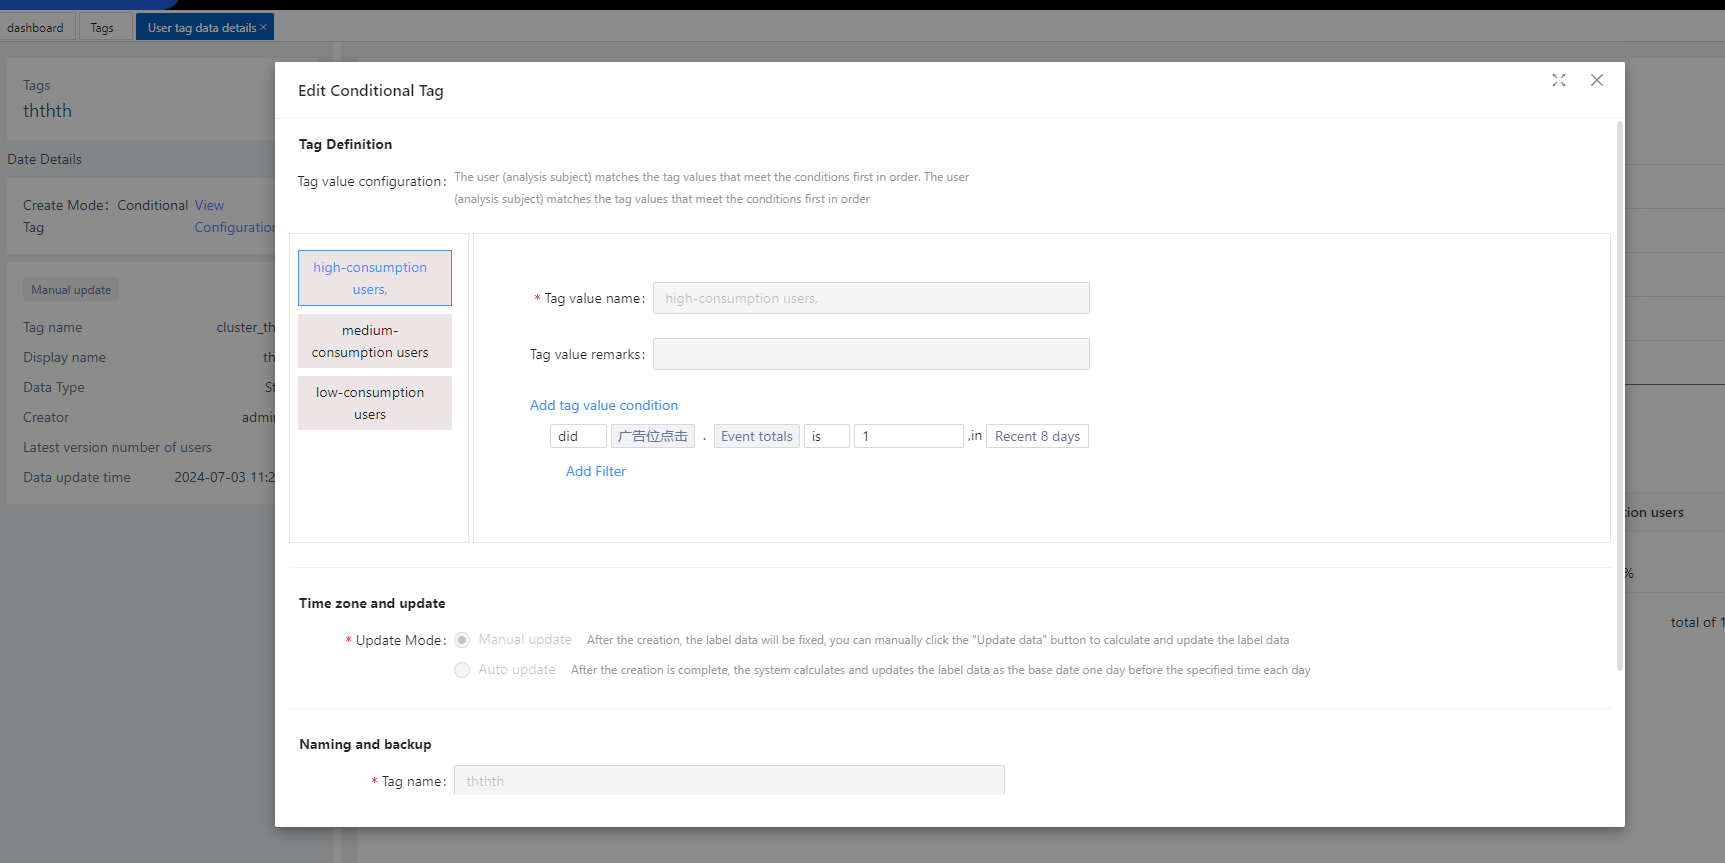Open the 'is' operator dropdown
Image resolution: width=1725 pixels, height=863 pixels.
pyautogui.click(x=826, y=436)
